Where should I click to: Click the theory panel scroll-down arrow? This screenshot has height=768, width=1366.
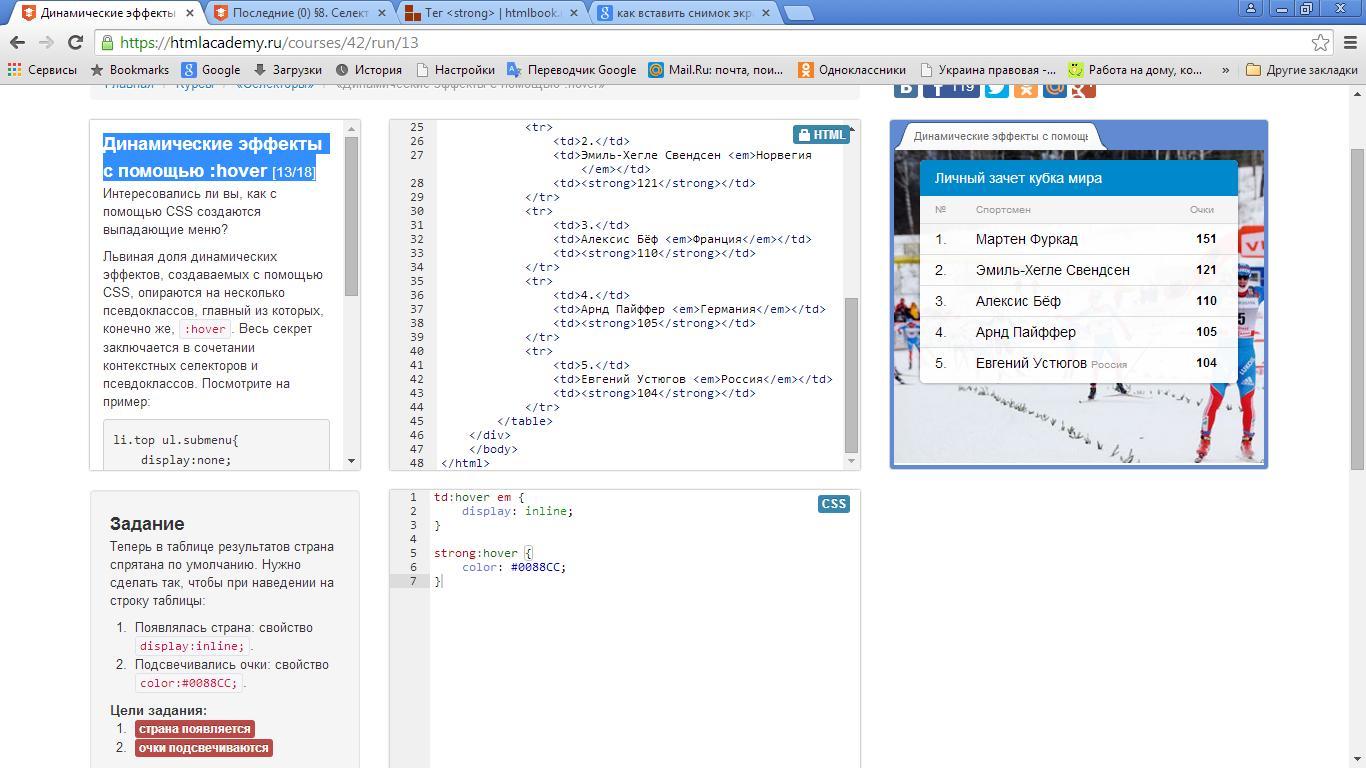tap(352, 461)
